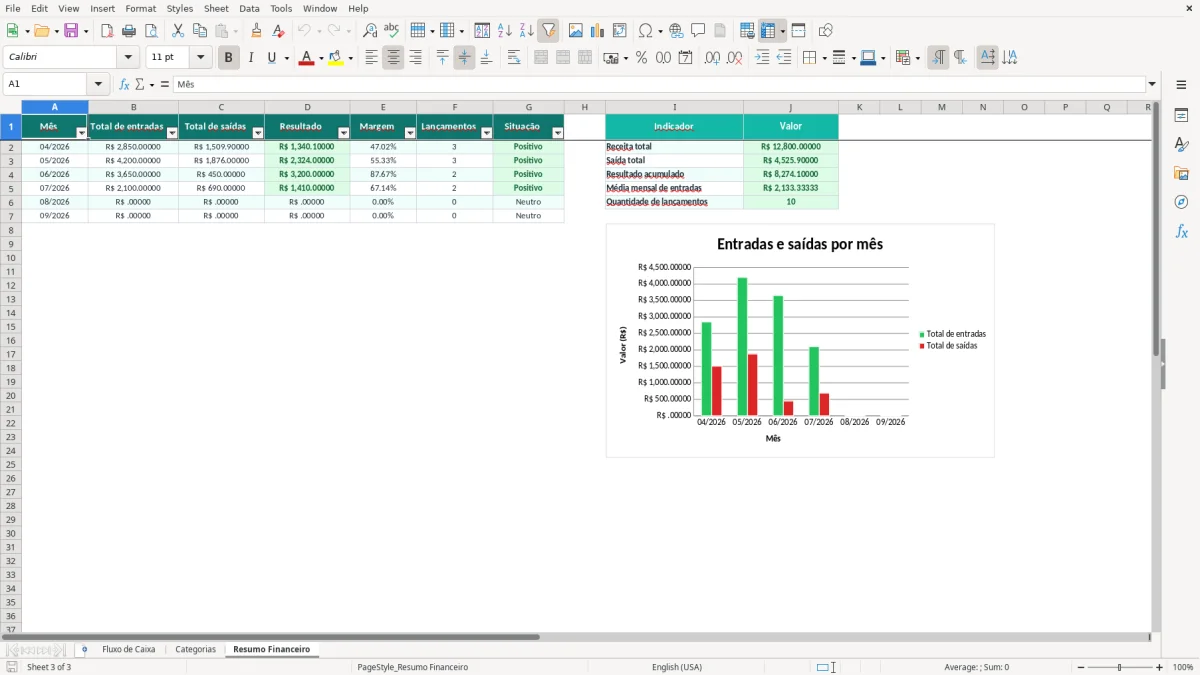Open the Data menu
The height and width of the screenshot is (675, 1200).
pos(249,8)
